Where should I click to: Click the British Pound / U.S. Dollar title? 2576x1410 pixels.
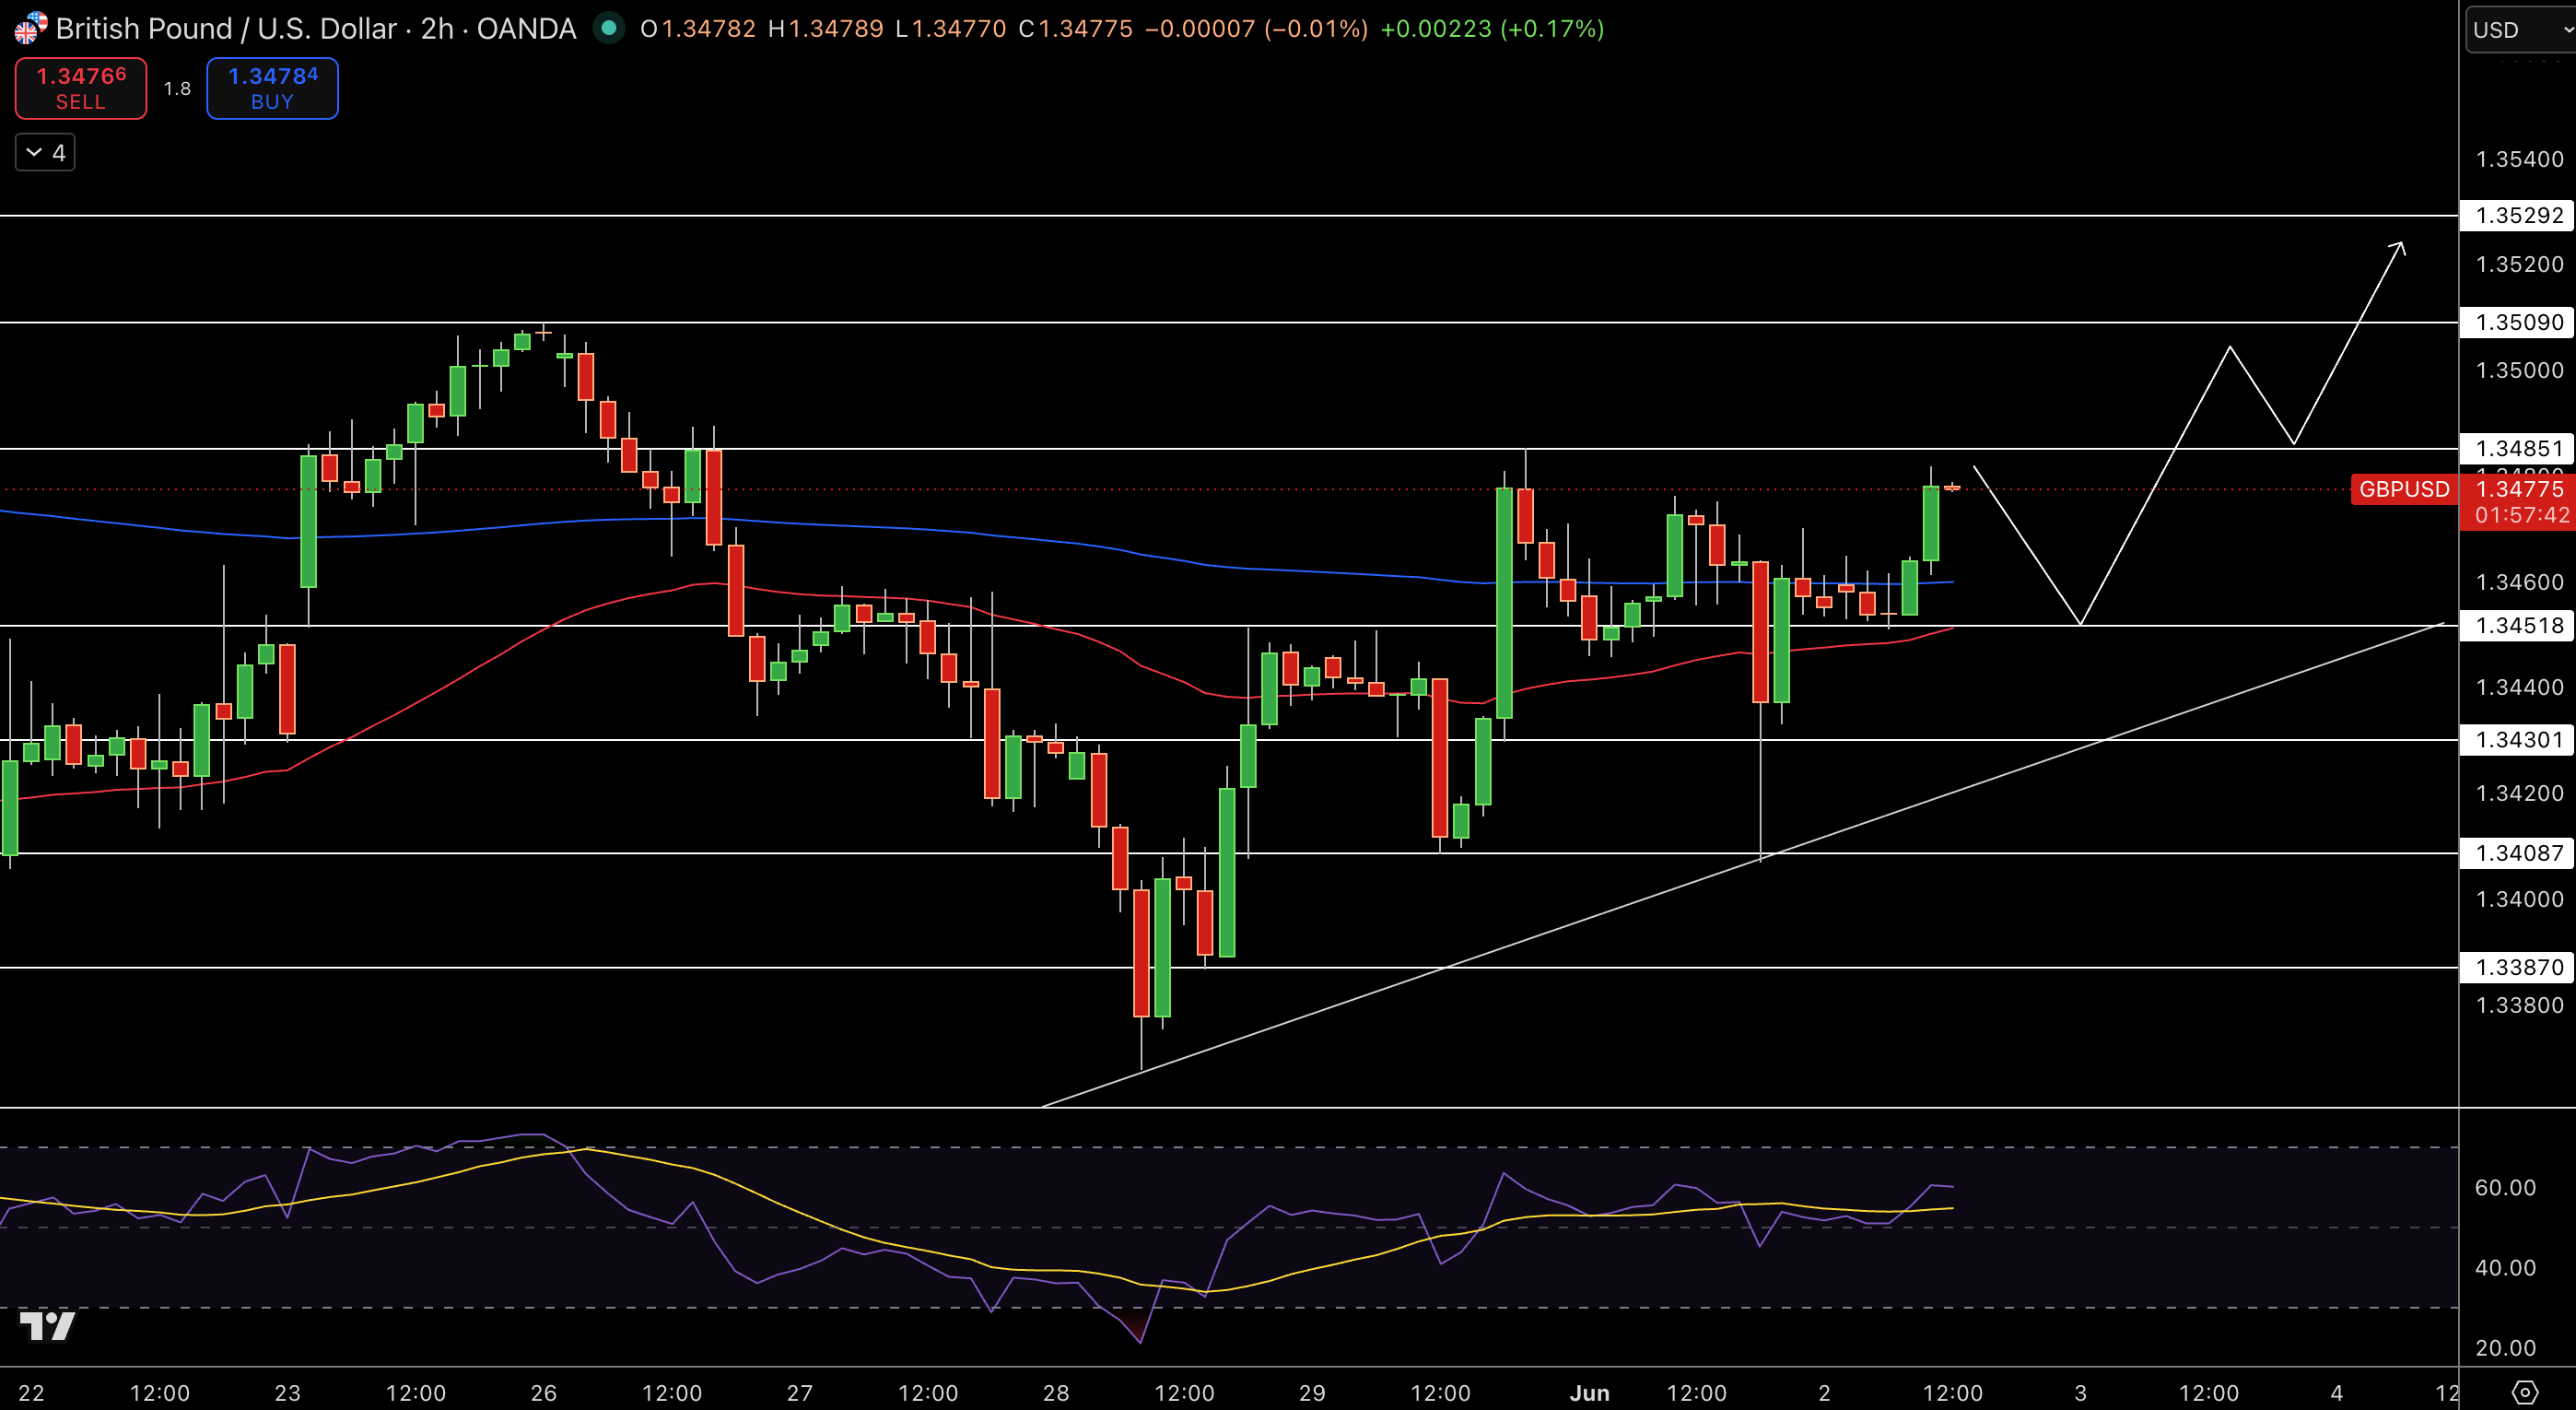226,28
